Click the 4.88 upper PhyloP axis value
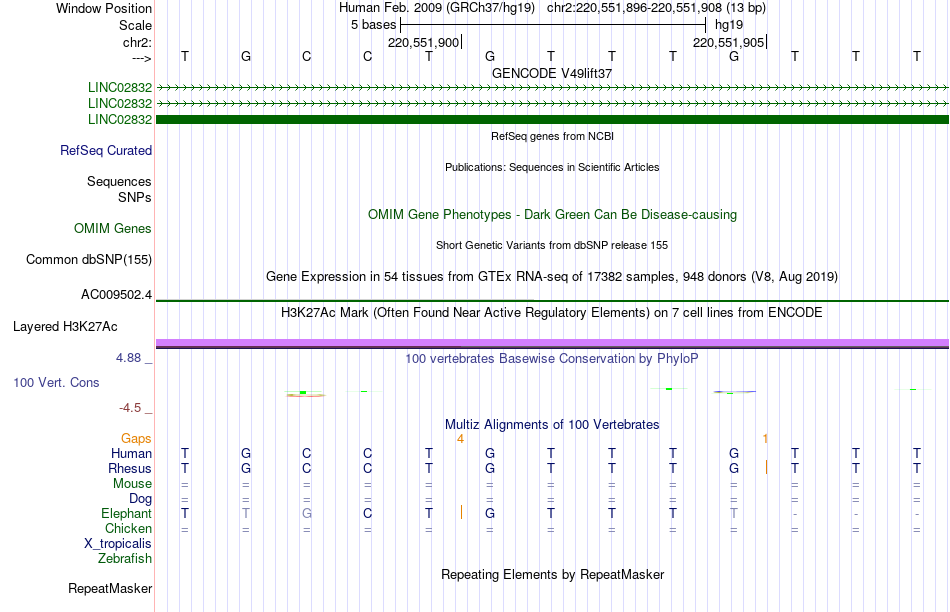Screen dimensions: 950x612 coord(128,358)
